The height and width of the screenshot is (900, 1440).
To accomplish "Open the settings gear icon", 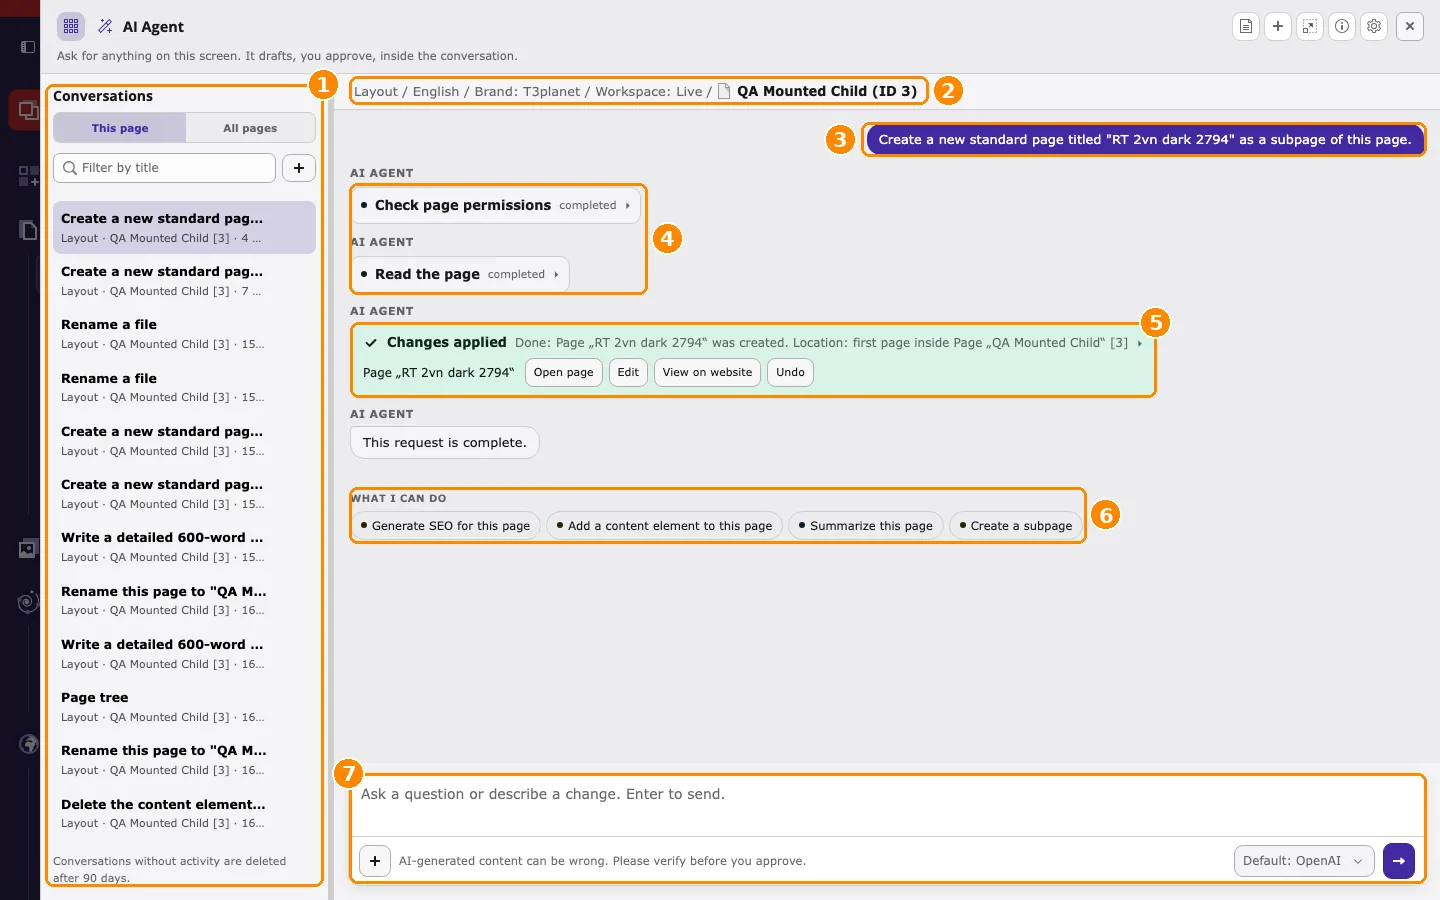I will 1374,27.
